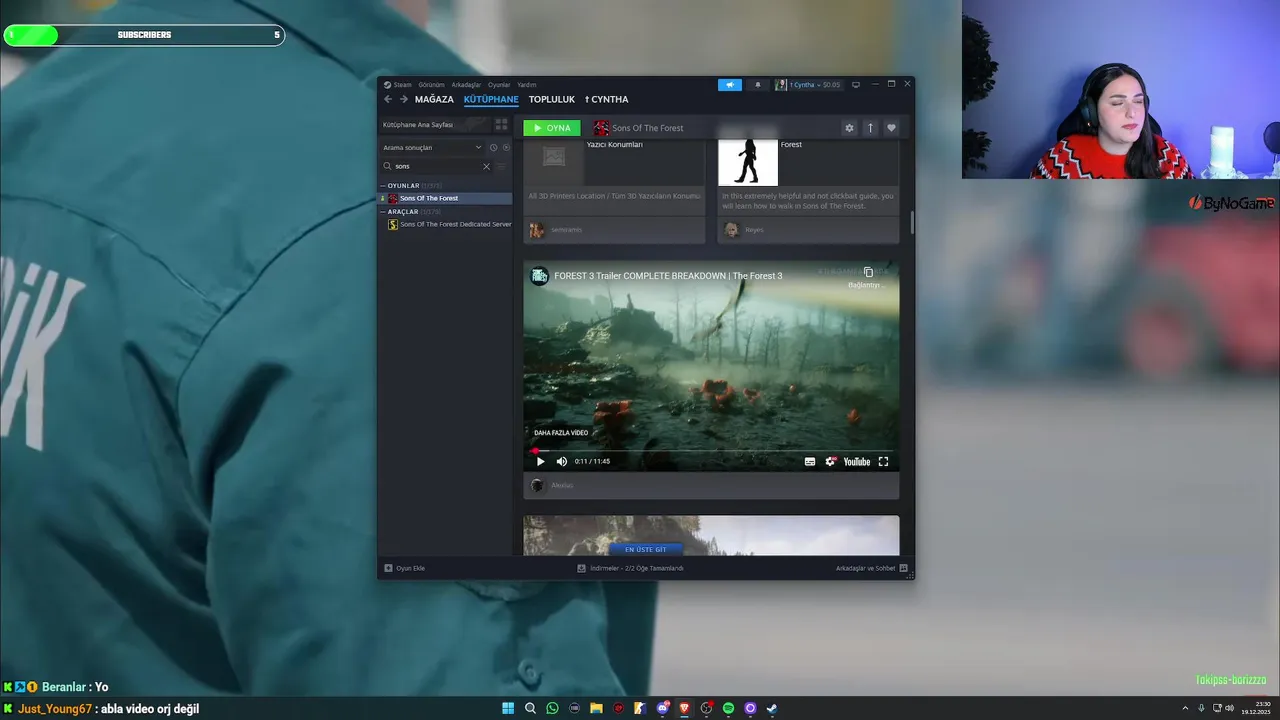Open YouTube player settings gear
The image size is (1280, 720).
(x=830, y=462)
